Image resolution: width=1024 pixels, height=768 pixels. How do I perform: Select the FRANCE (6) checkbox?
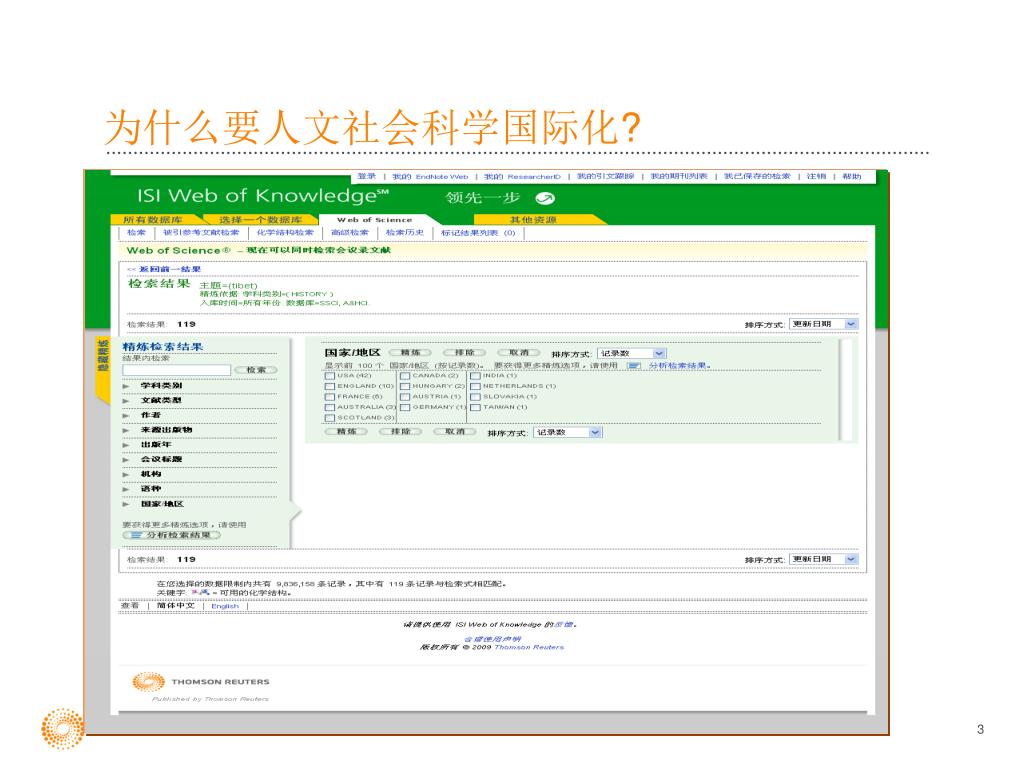click(330, 397)
